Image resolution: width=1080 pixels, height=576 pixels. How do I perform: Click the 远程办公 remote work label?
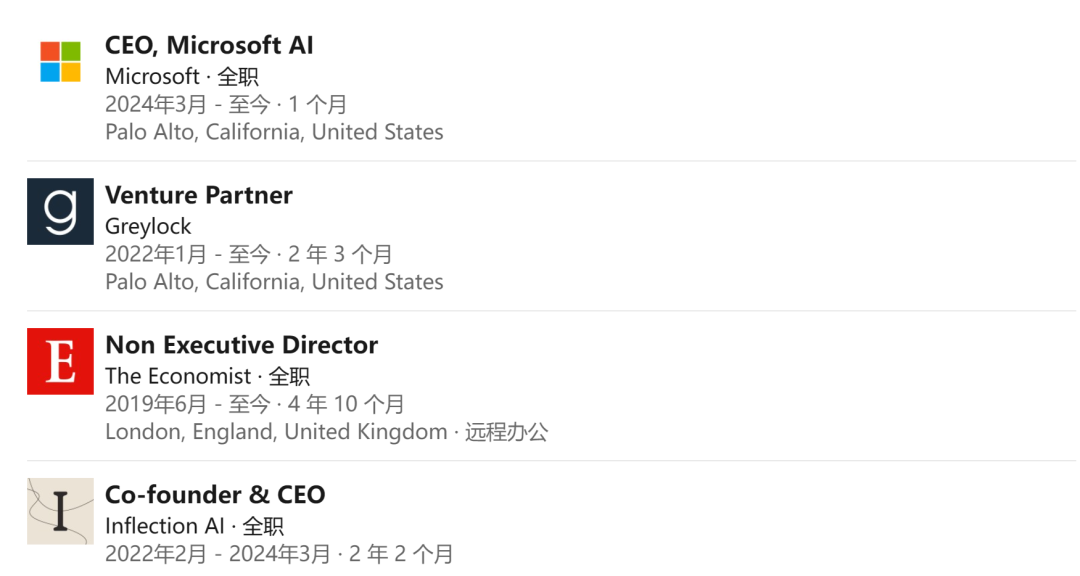506,432
